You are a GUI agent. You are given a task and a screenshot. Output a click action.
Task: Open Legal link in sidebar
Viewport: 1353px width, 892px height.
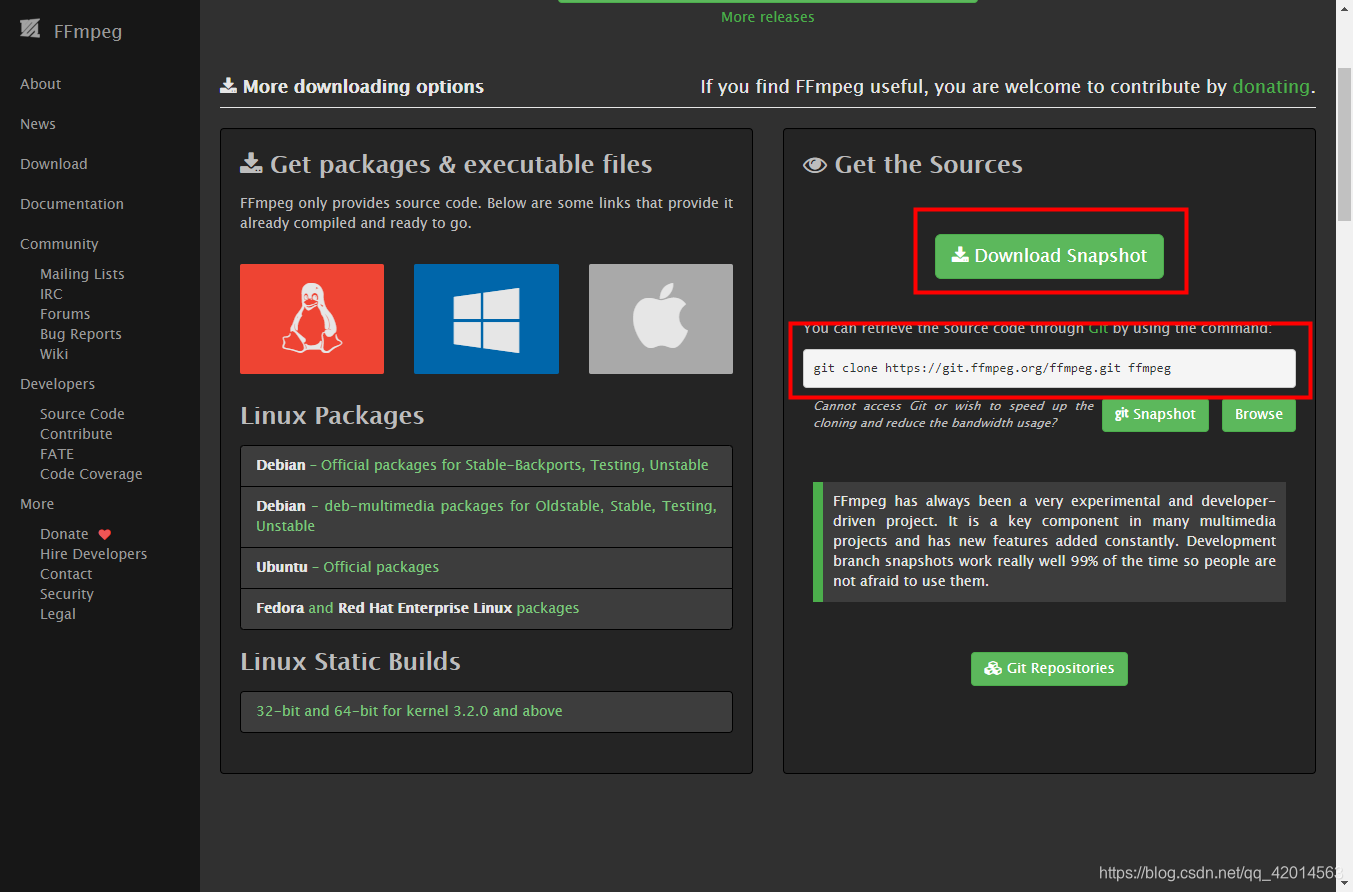(x=58, y=614)
